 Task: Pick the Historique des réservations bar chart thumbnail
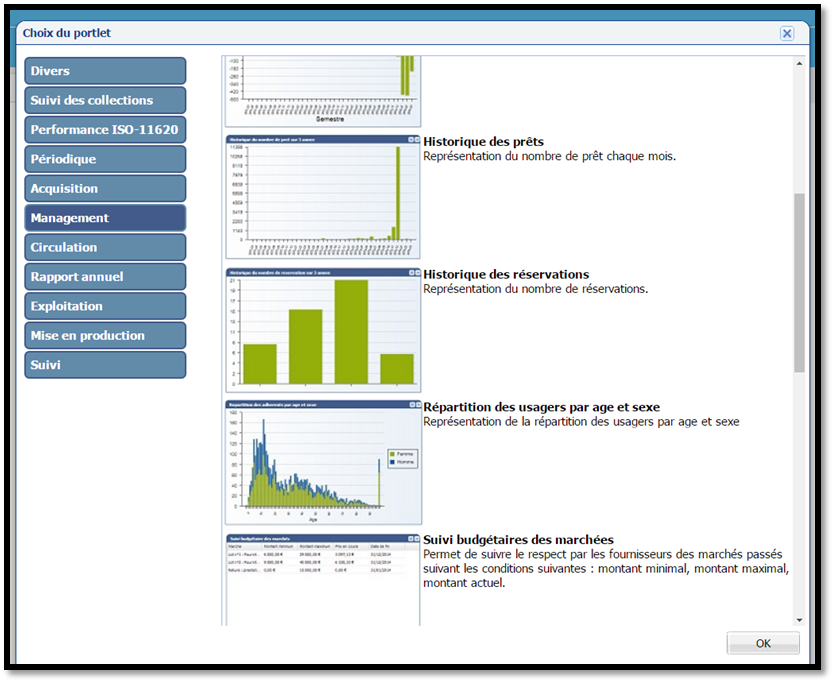[322, 329]
